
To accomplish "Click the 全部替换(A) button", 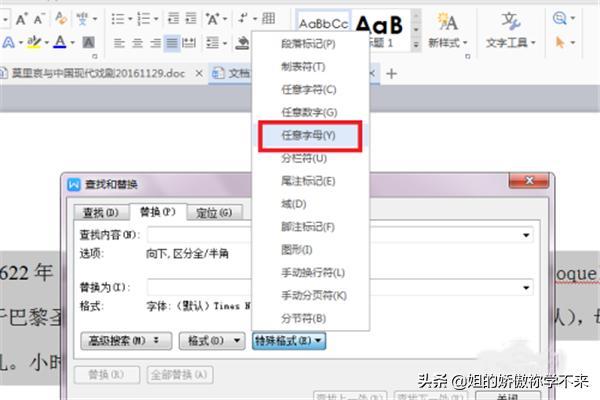I will pyautogui.click(x=180, y=375).
